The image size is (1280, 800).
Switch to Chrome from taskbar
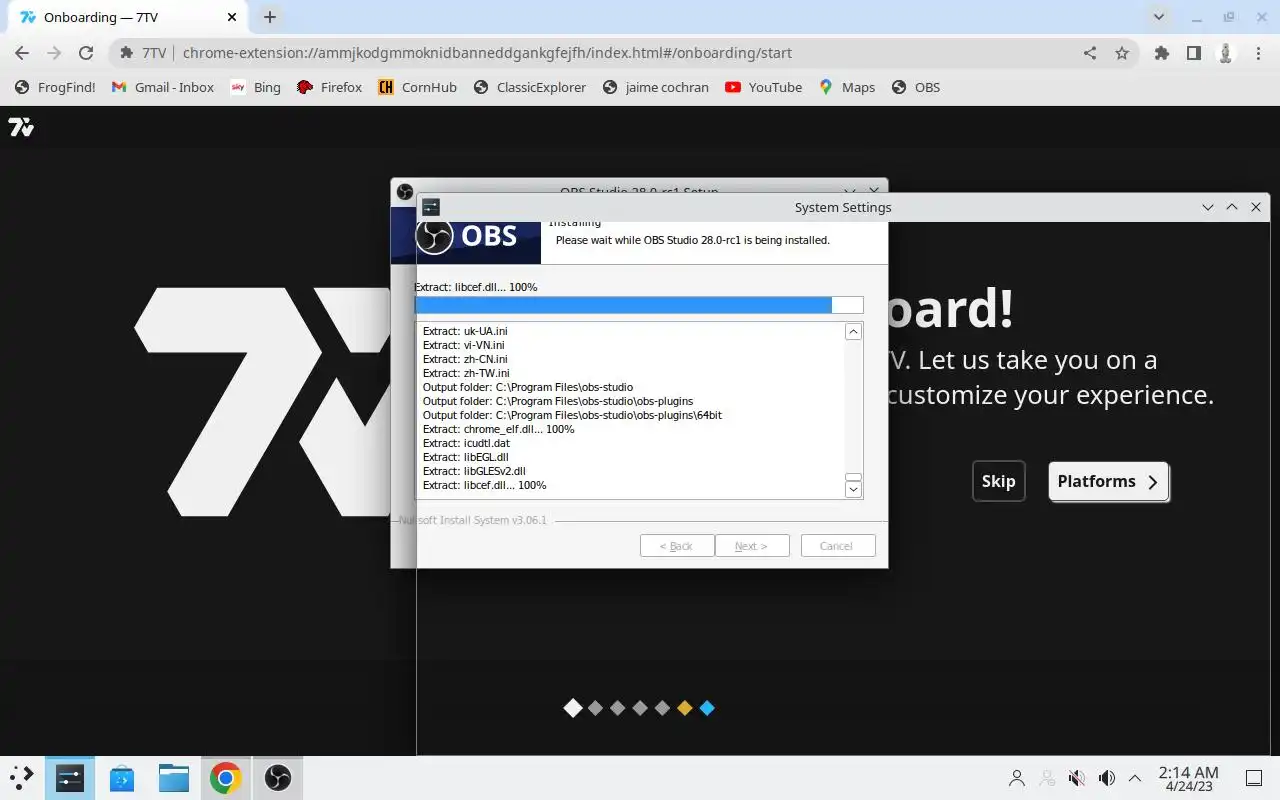(226, 777)
